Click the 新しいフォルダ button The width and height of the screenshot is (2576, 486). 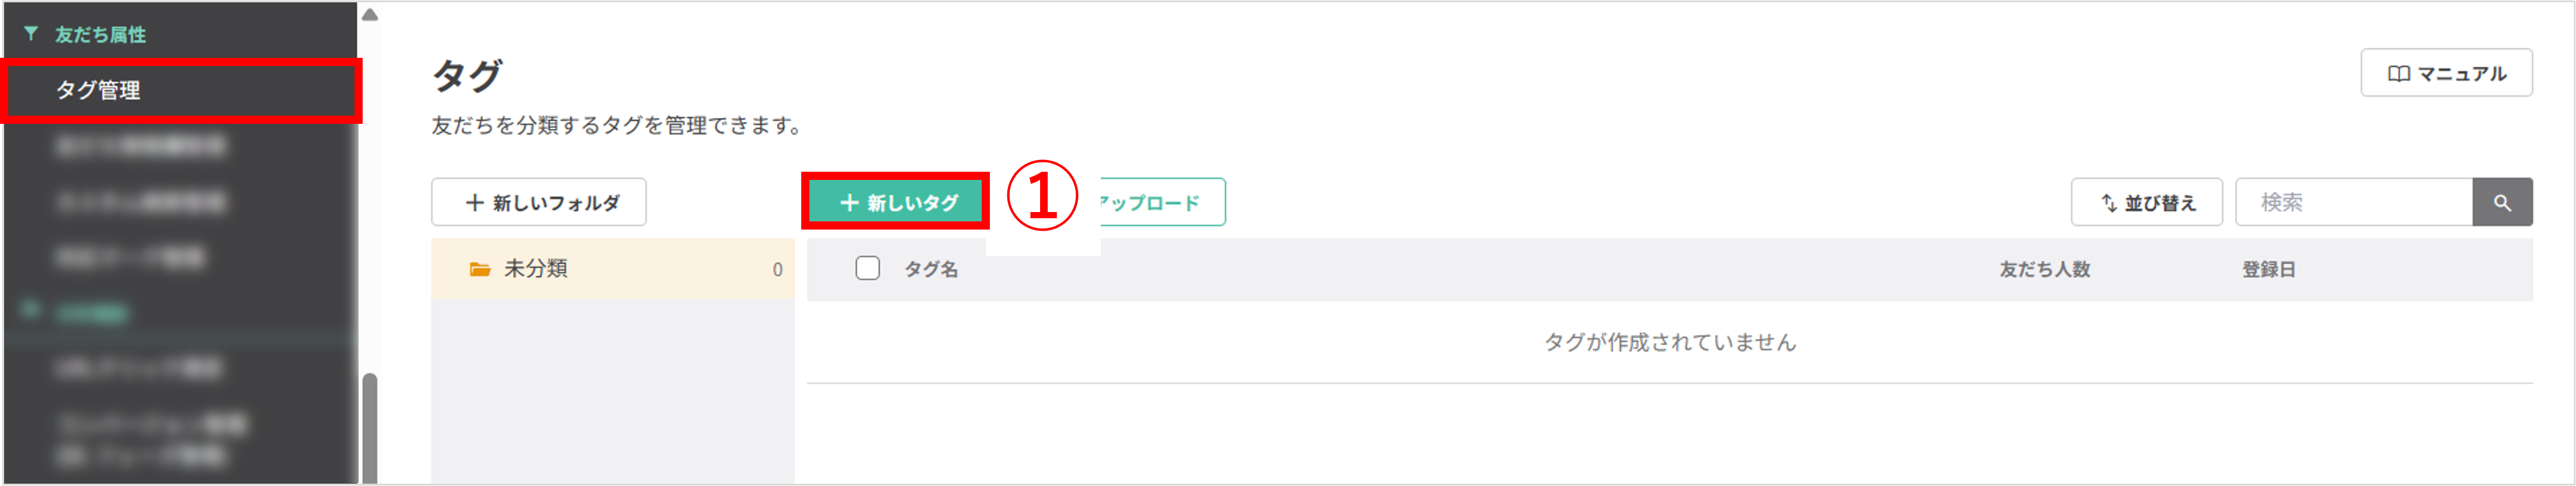pyautogui.click(x=538, y=202)
